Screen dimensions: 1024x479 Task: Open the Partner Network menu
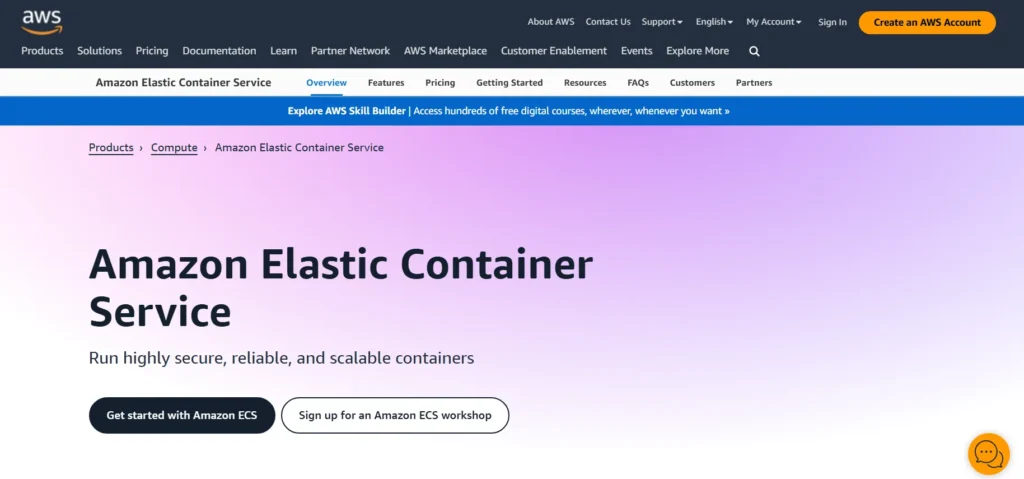tap(350, 50)
